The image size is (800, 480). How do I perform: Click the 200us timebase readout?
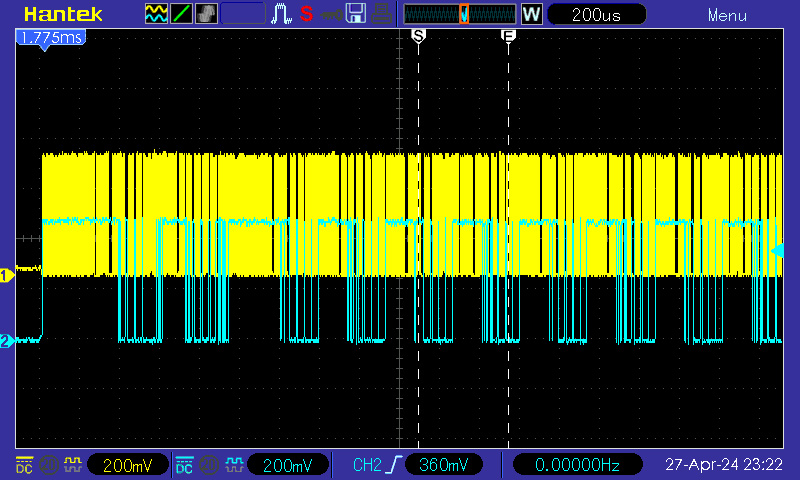596,14
